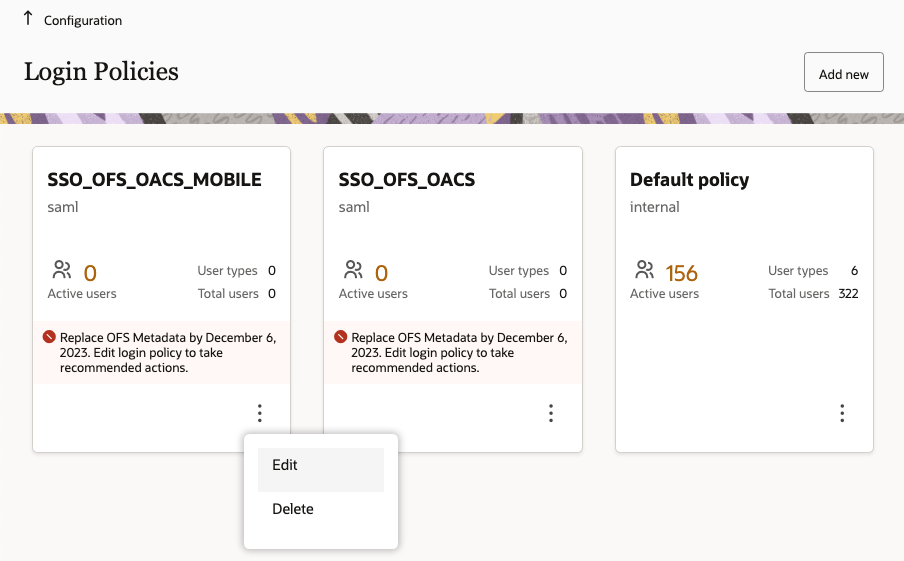Screen dimensions: 904x561
Task: Open the three-dot menu on Default policy card
Action: (842, 413)
